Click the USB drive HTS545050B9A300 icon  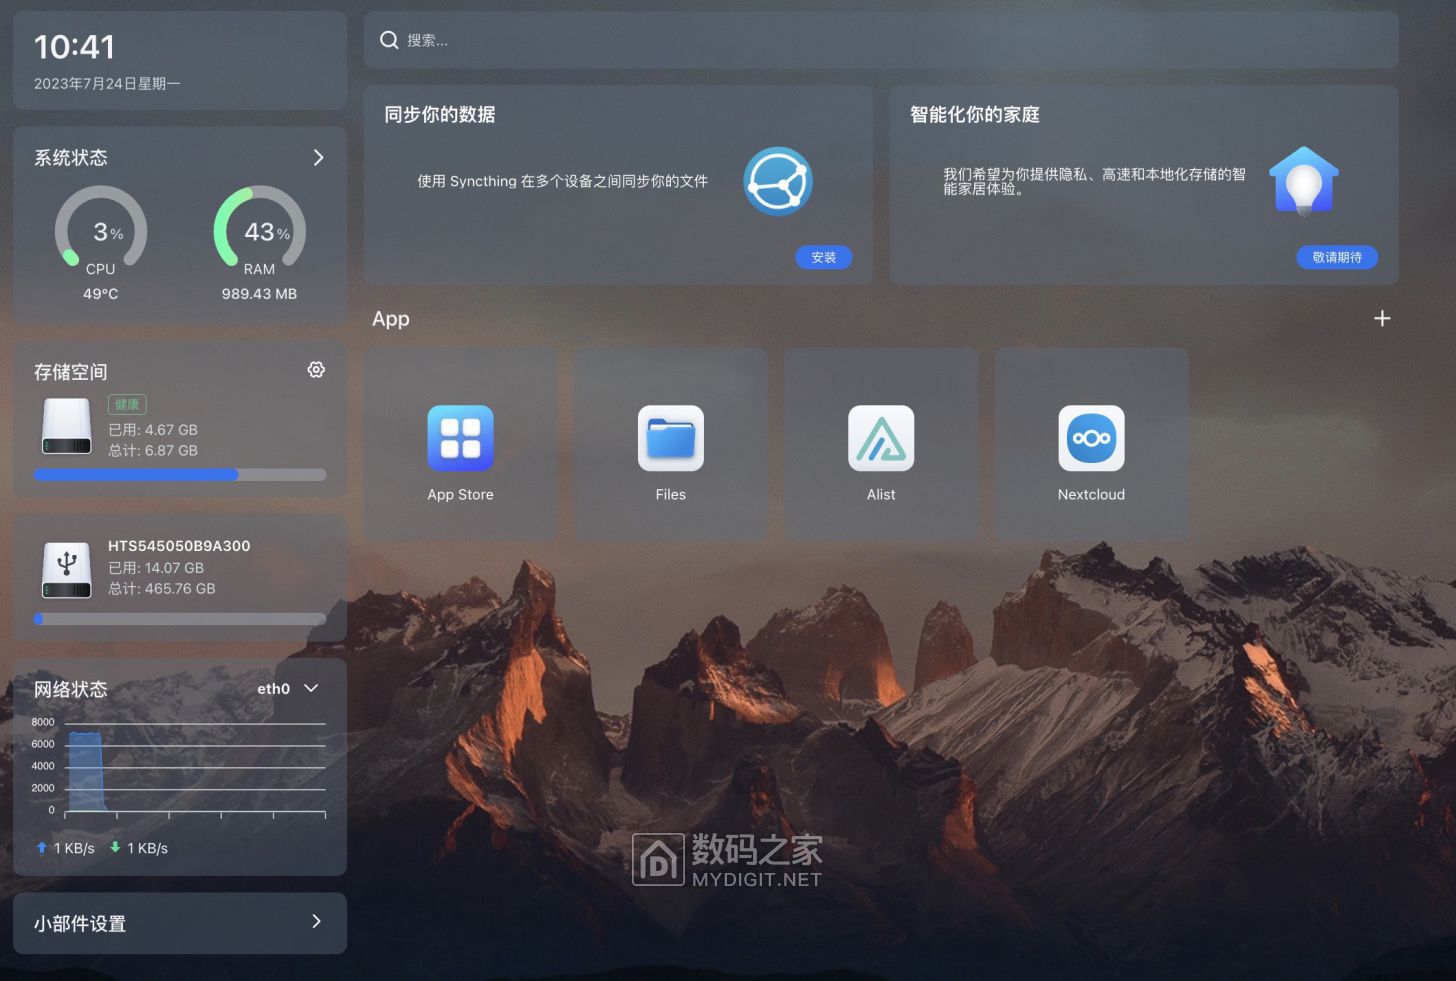coord(67,569)
